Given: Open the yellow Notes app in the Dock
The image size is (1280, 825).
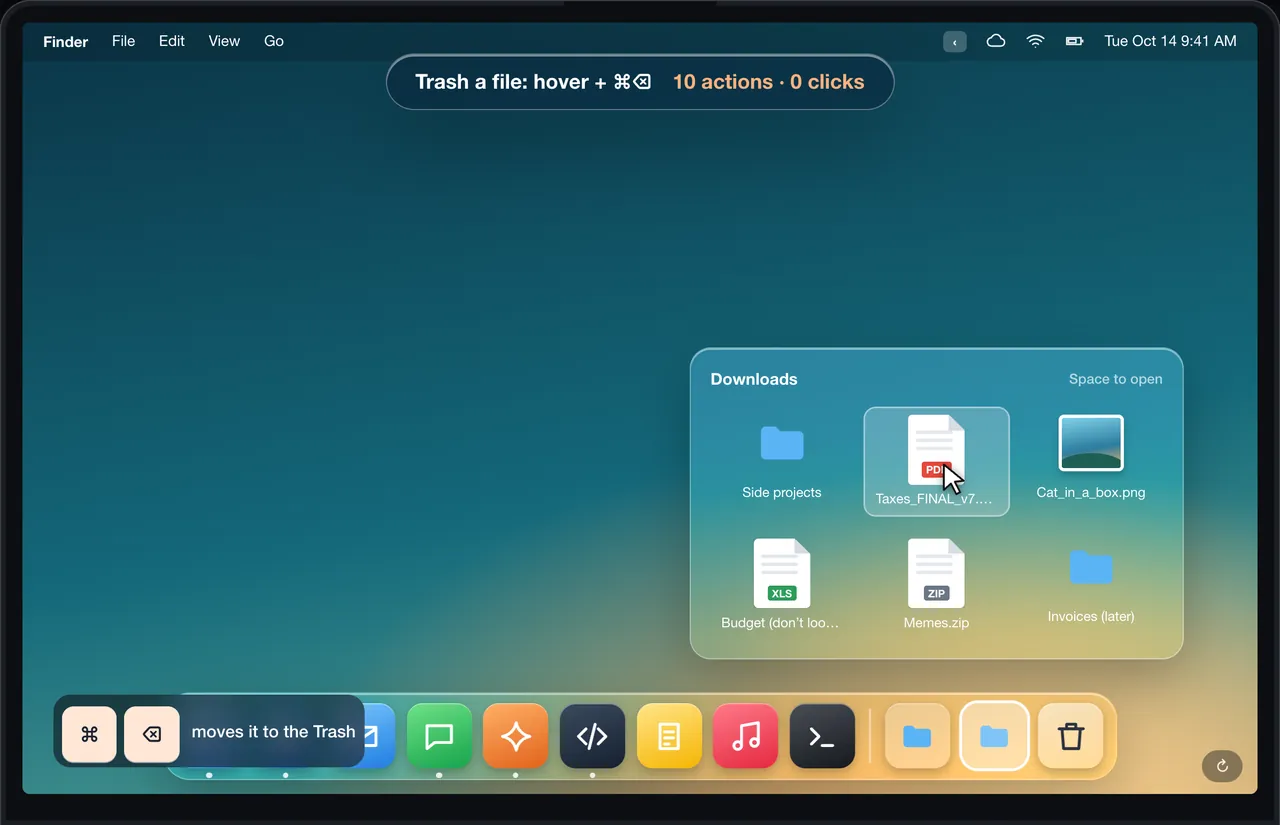Looking at the screenshot, I should [669, 737].
